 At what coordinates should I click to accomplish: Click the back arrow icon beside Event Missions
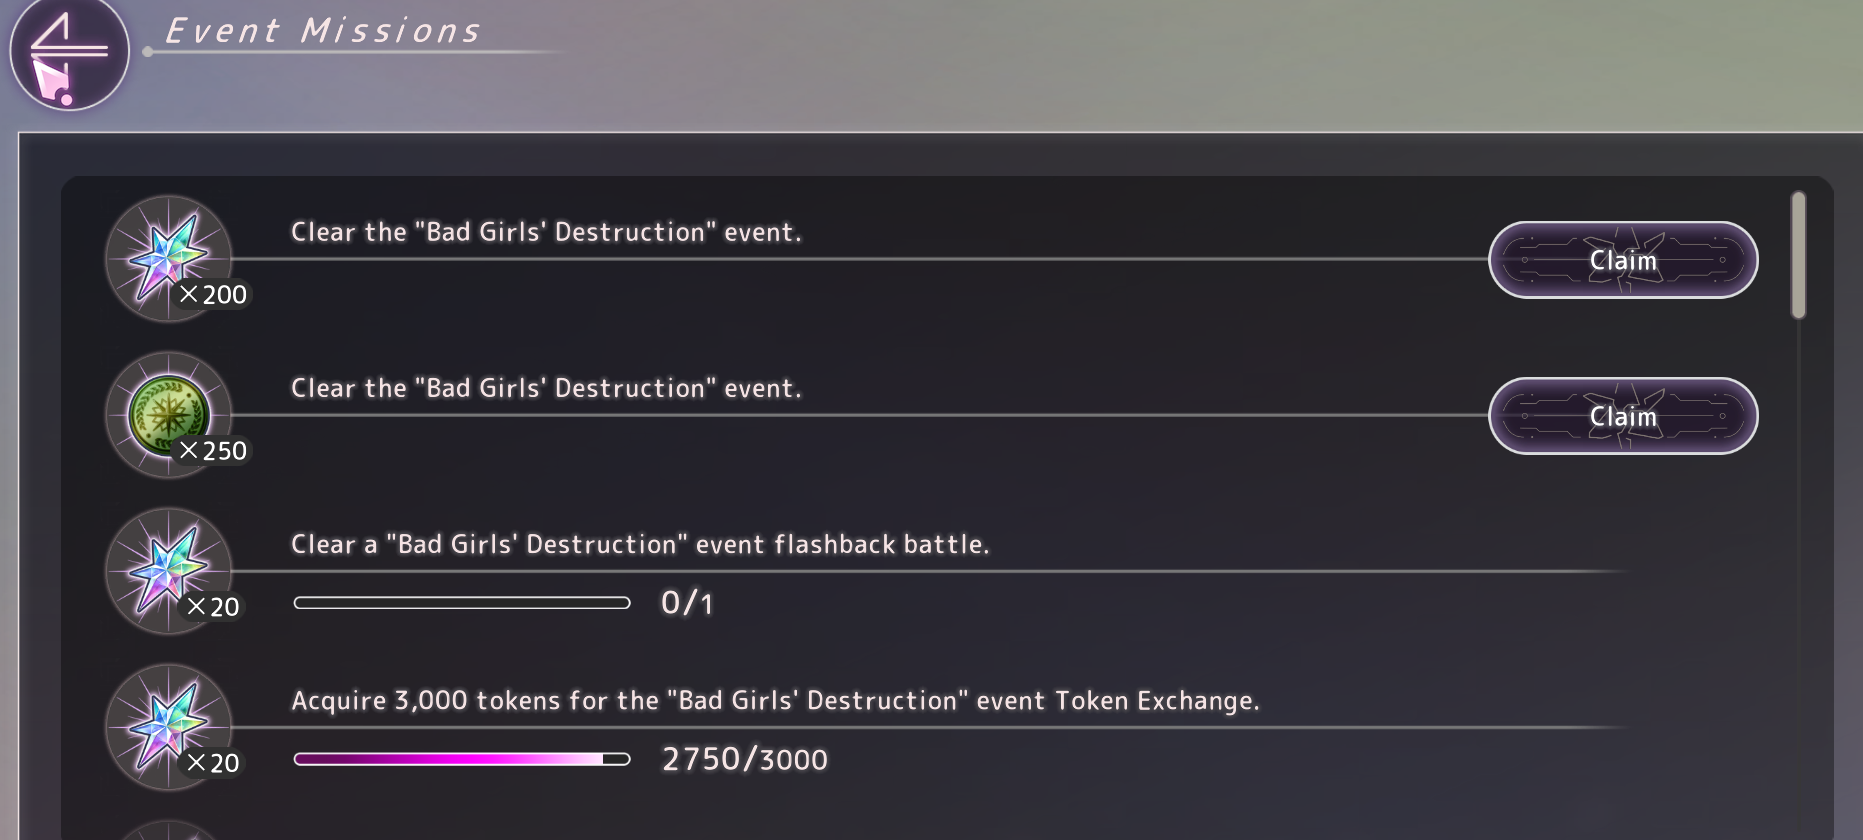pyautogui.click(x=68, y=55)
